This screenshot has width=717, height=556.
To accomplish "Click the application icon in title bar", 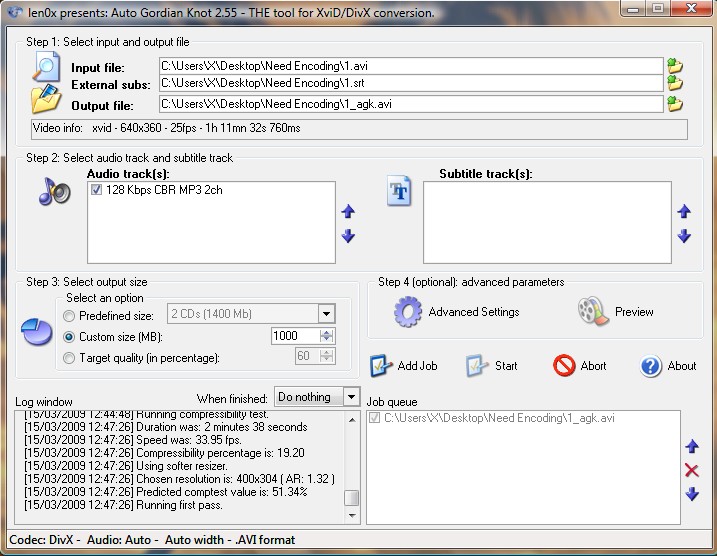I will tap(14, 11).
